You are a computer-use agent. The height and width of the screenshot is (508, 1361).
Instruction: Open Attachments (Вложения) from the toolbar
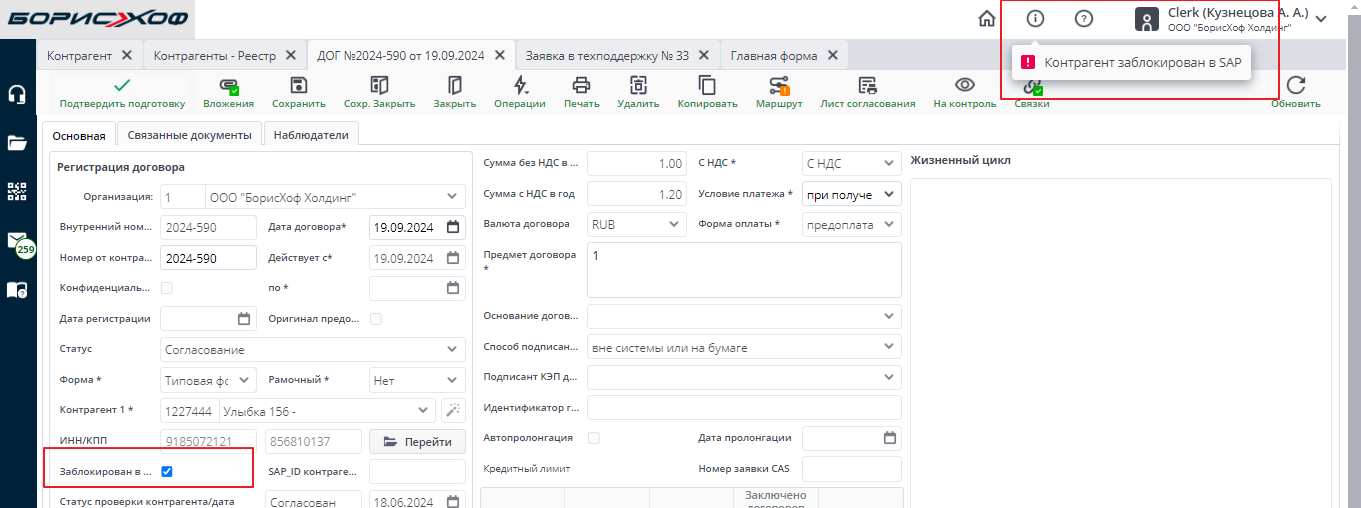pyautogui.click(x=228, y=87)
